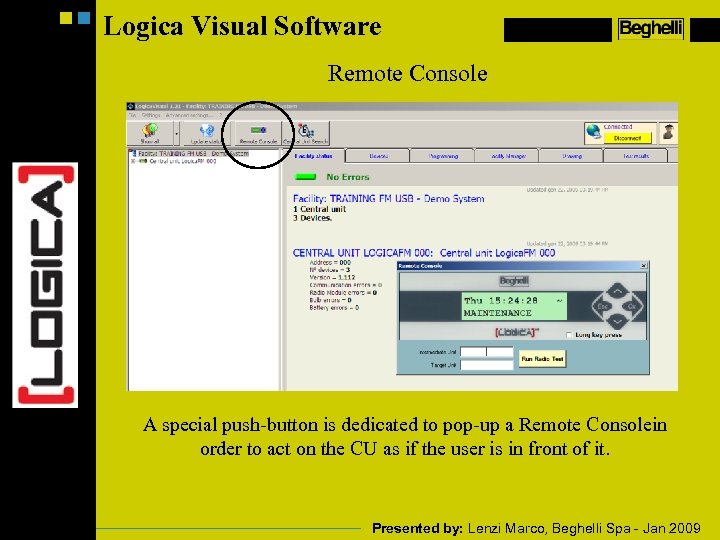Click the CENTRAL UNIT LOGICAFM 000 heading
The width and height of the screenshot is (720, 540).
424,253
